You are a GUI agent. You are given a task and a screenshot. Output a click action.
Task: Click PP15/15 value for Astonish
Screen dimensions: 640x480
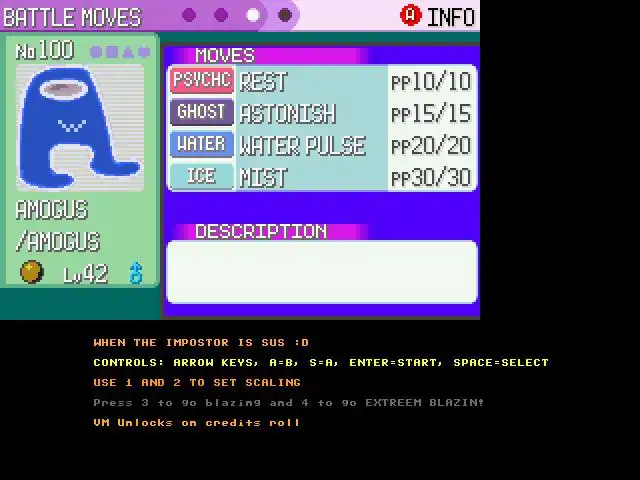tap(431, 114)
